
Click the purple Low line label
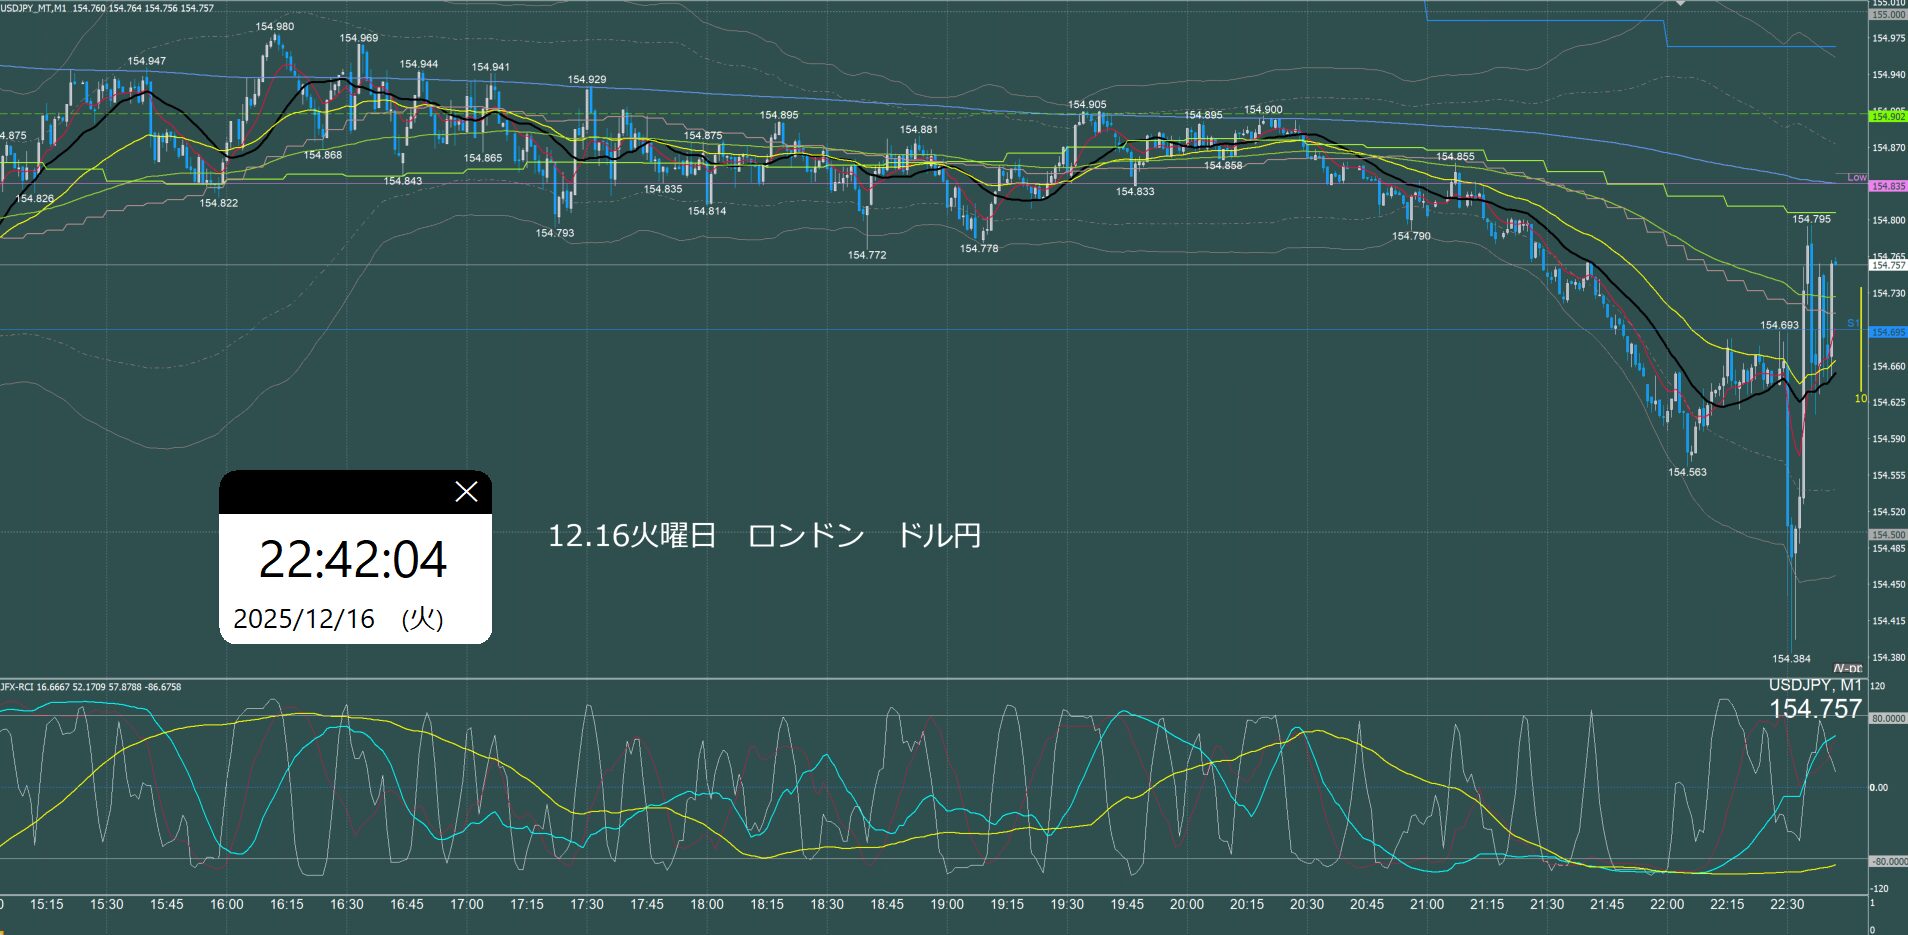1856,177
